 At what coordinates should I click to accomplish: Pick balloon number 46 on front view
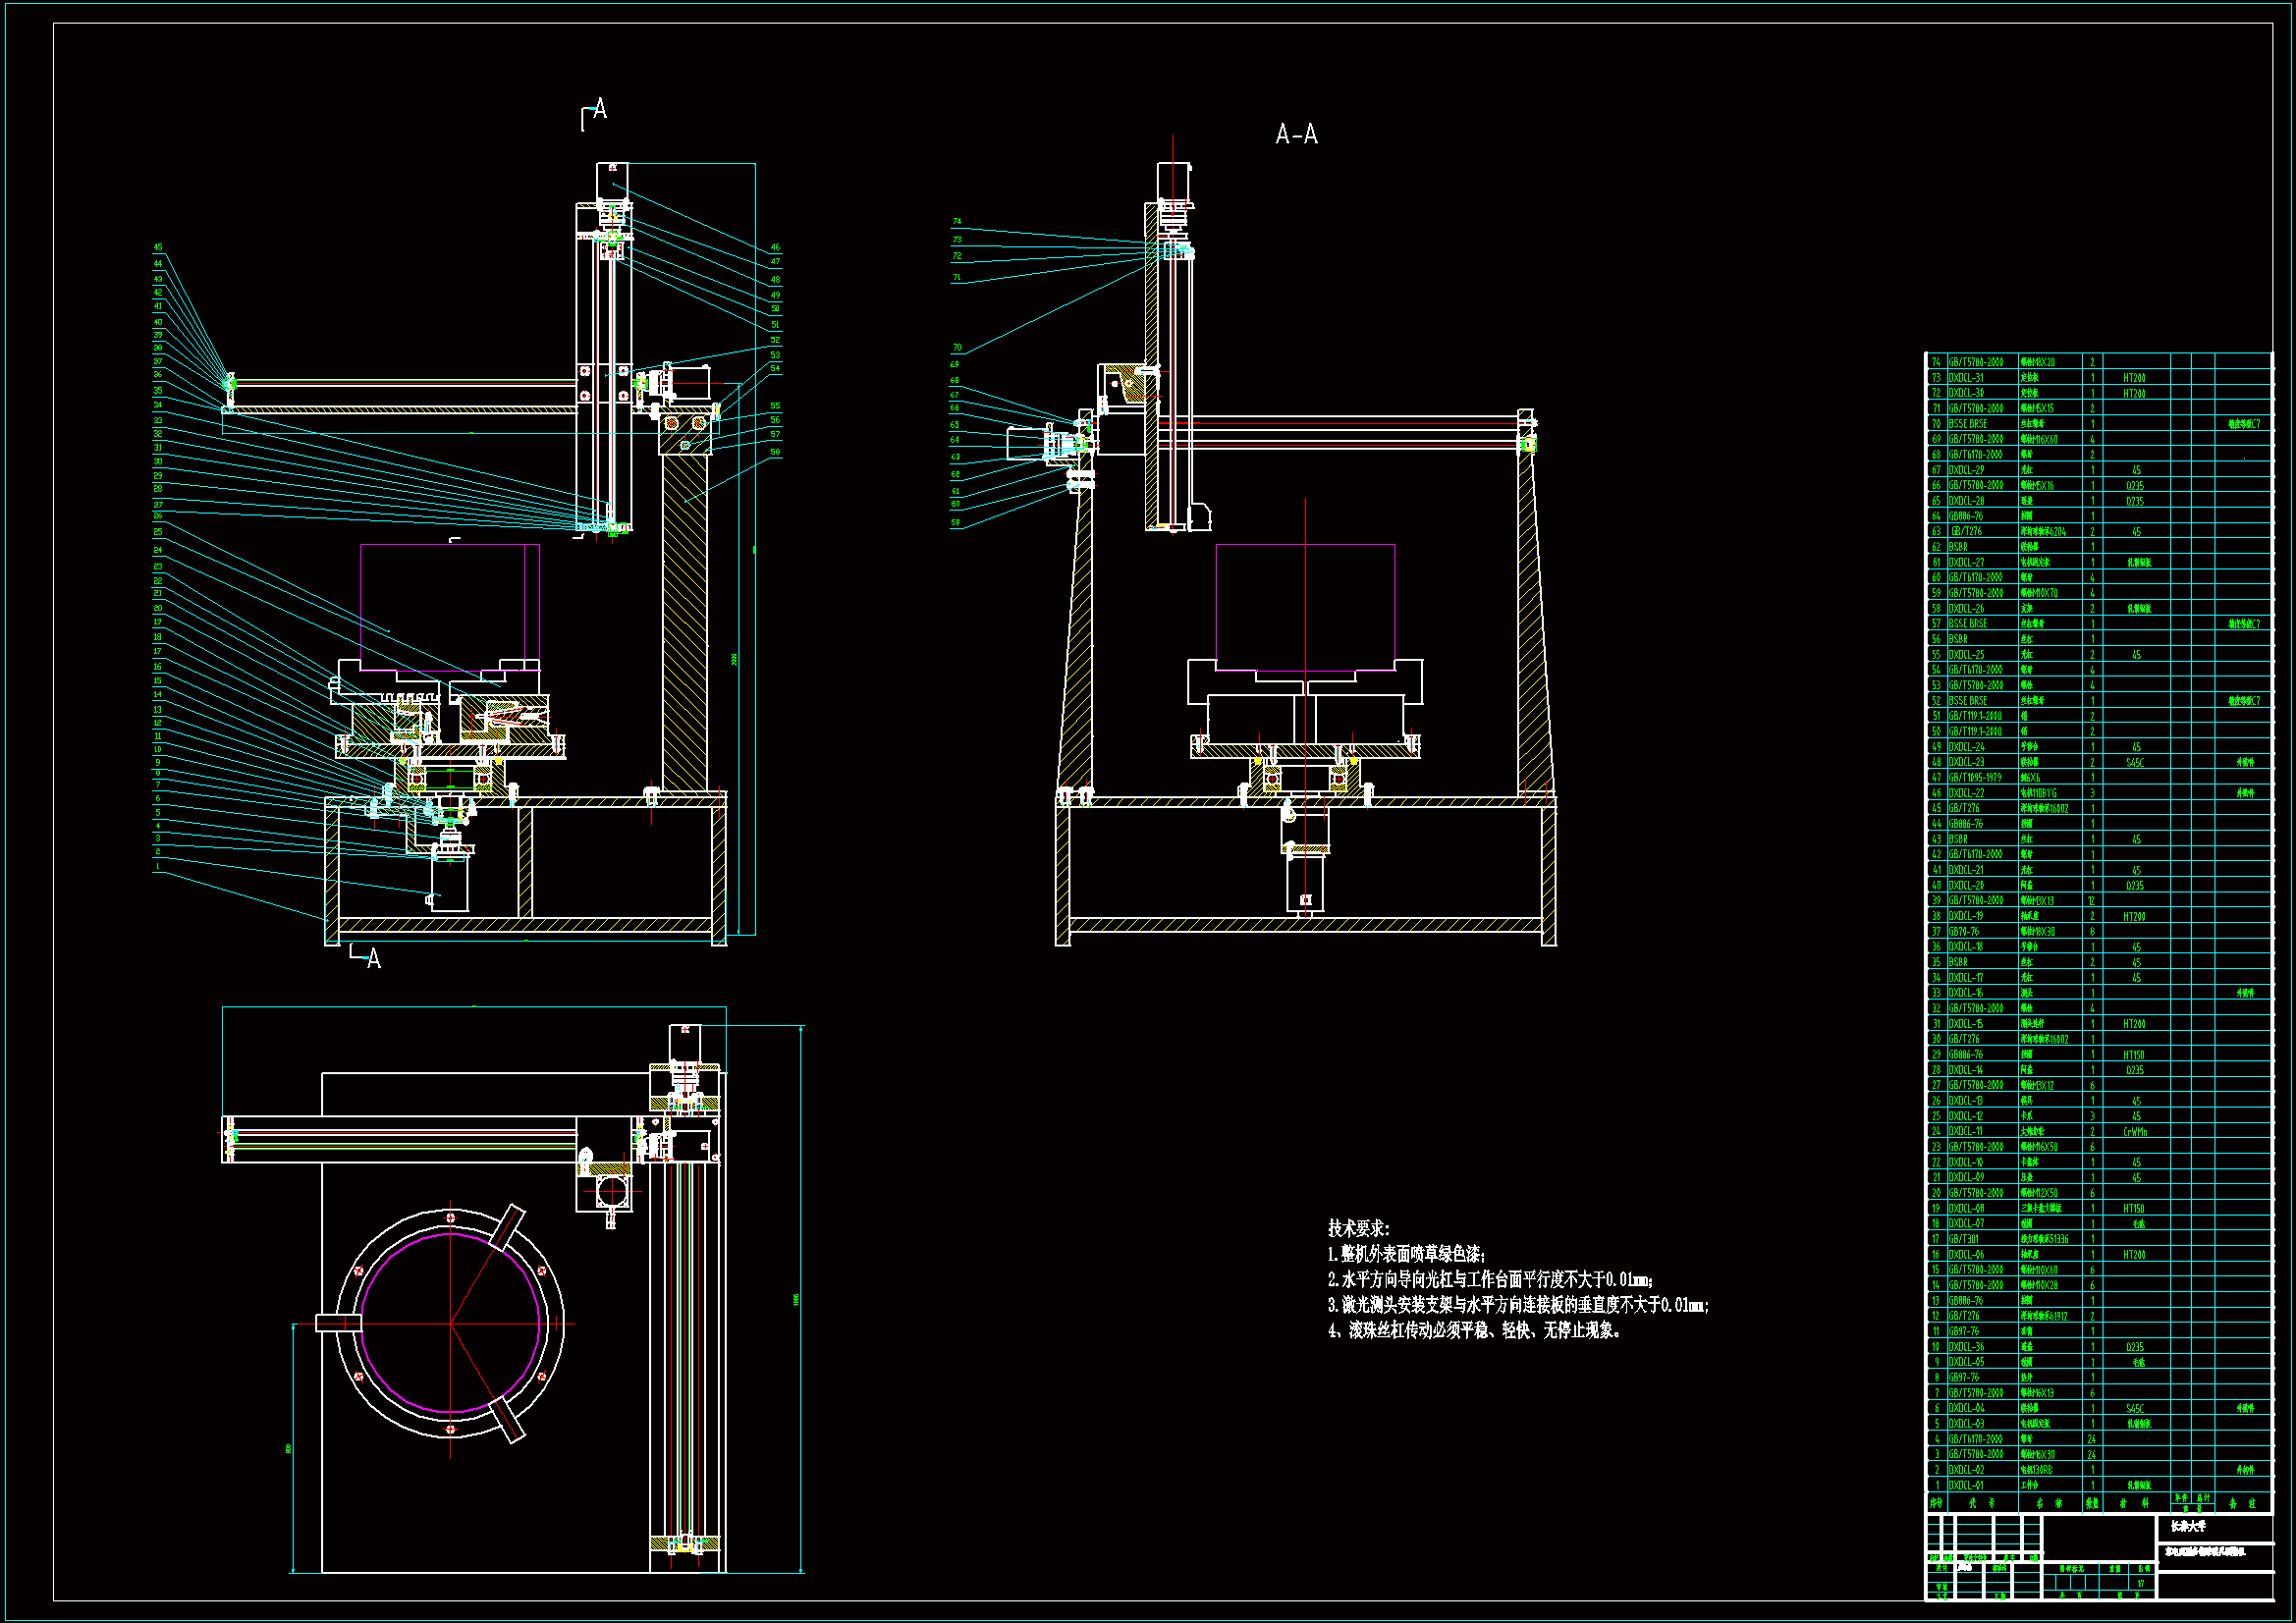point(775,247)
